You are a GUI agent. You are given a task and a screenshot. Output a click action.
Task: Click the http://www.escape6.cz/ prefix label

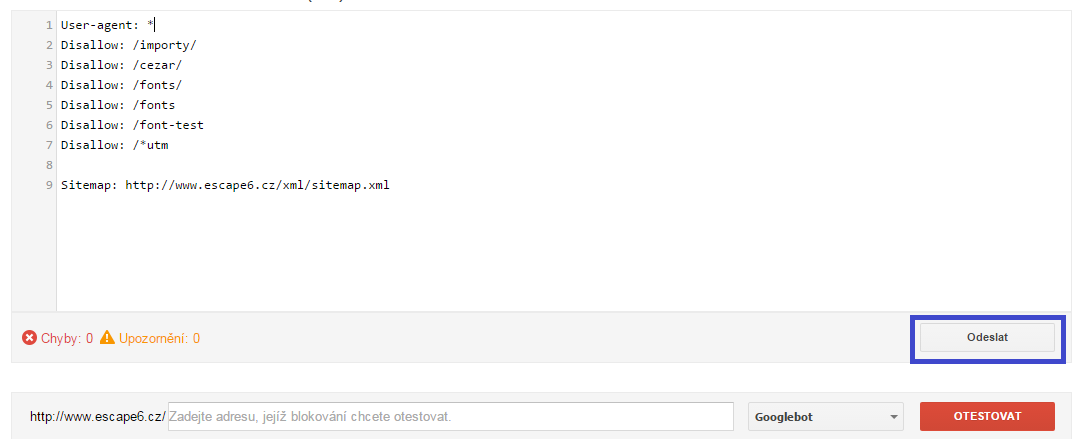[98, 417]
